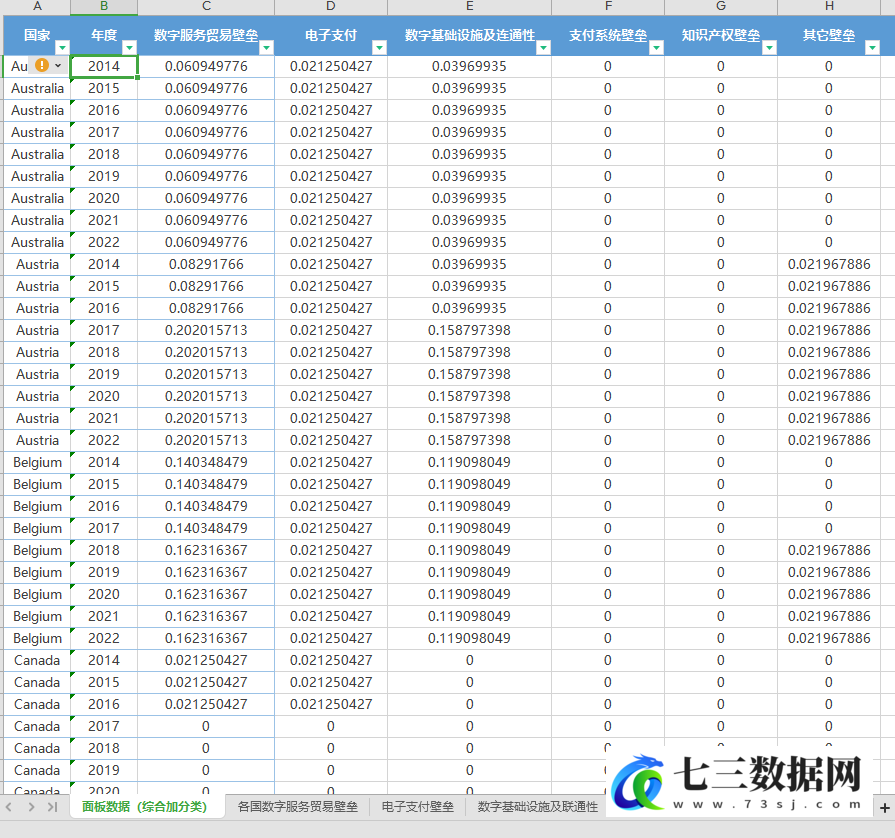Select 0.140348479 in Belgium 2014 row
This screenshot has height=838, width=895.
(206, 462)
